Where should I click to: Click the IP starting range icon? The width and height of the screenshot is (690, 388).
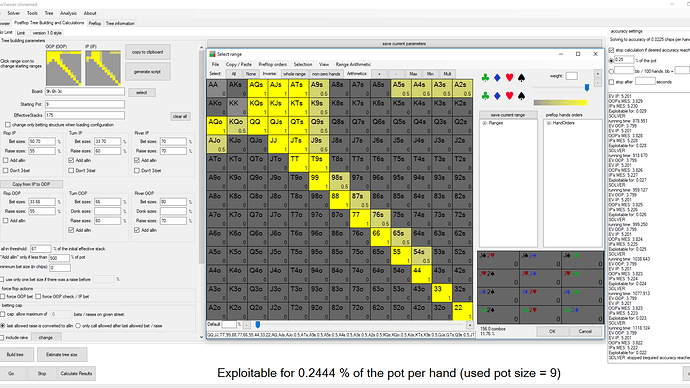[x=103, y=68]
